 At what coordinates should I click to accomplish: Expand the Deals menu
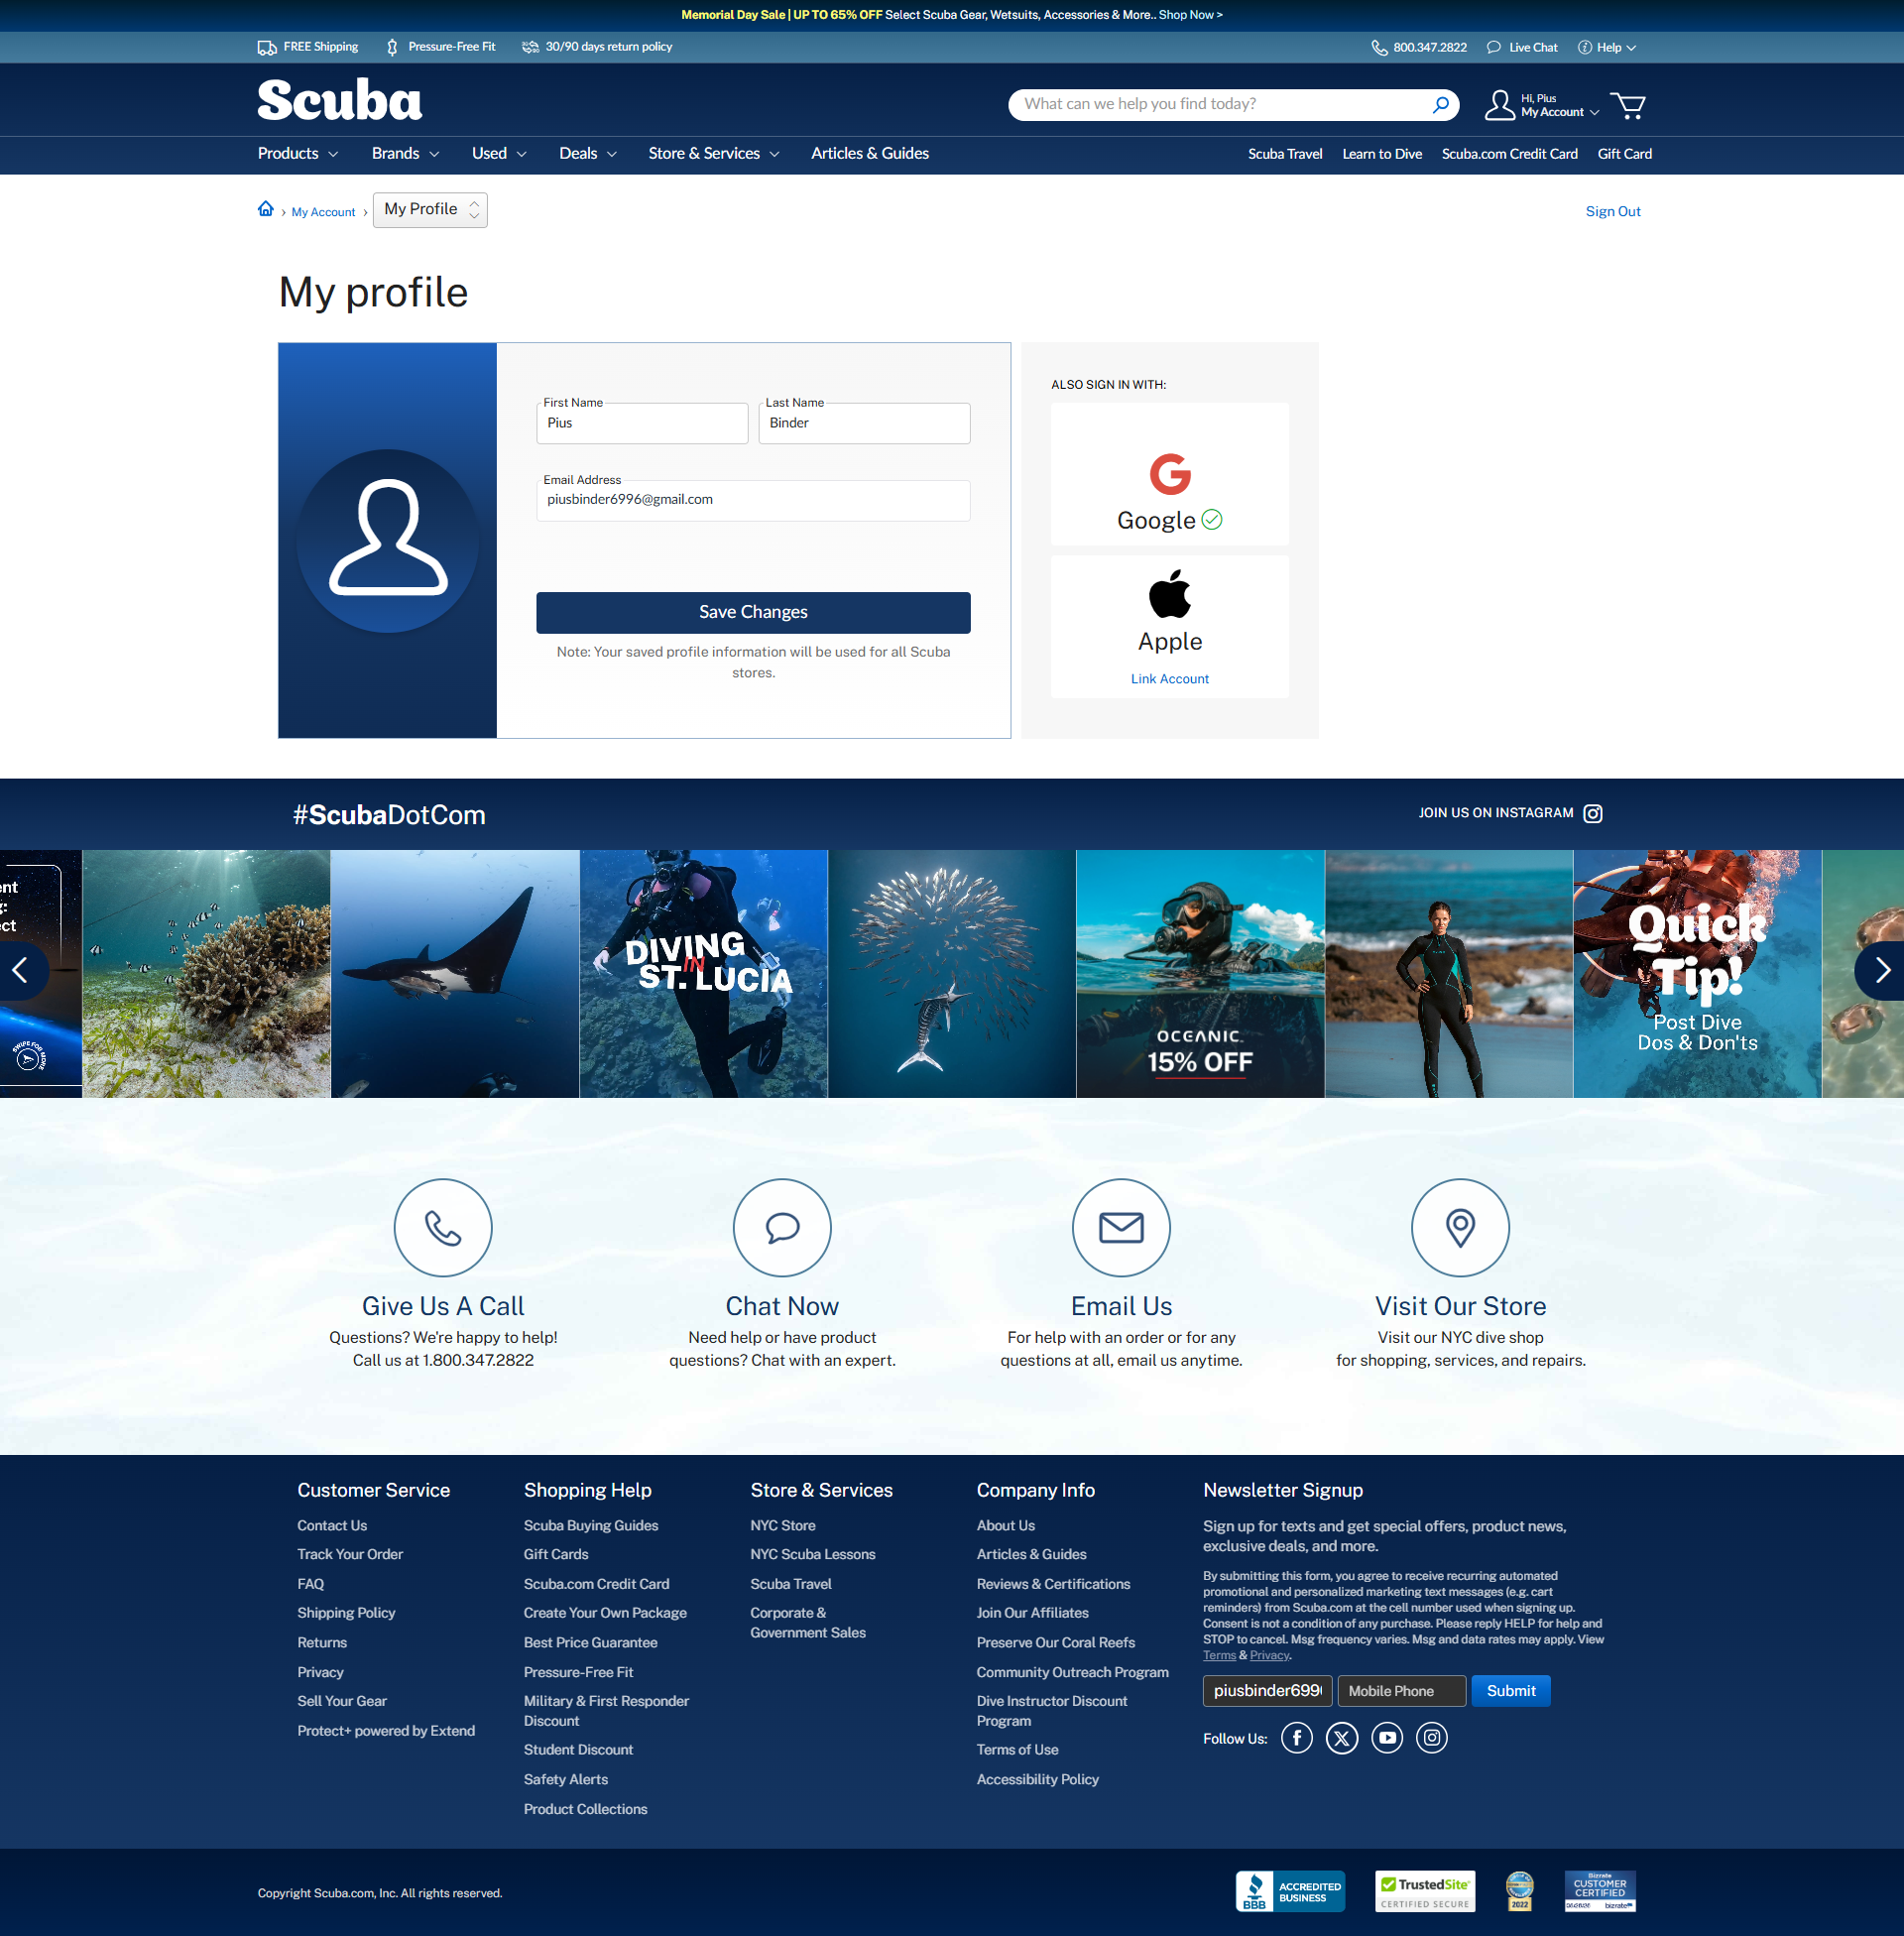point(588,154)
